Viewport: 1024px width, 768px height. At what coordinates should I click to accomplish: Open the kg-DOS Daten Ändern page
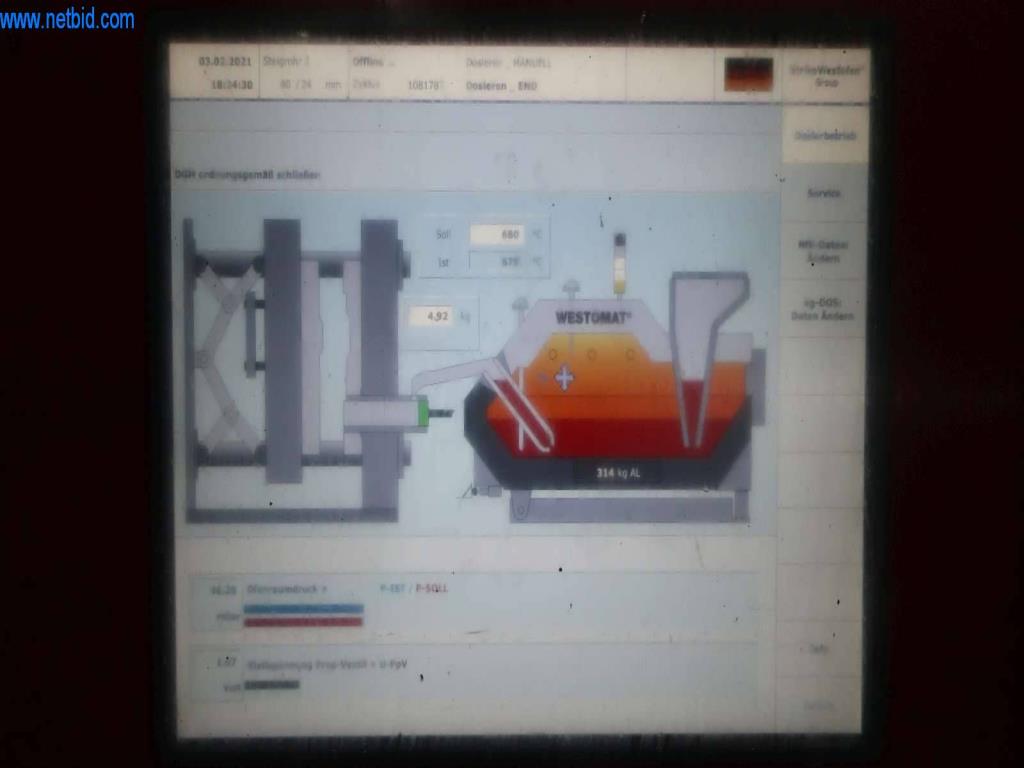tap(825, 309)
